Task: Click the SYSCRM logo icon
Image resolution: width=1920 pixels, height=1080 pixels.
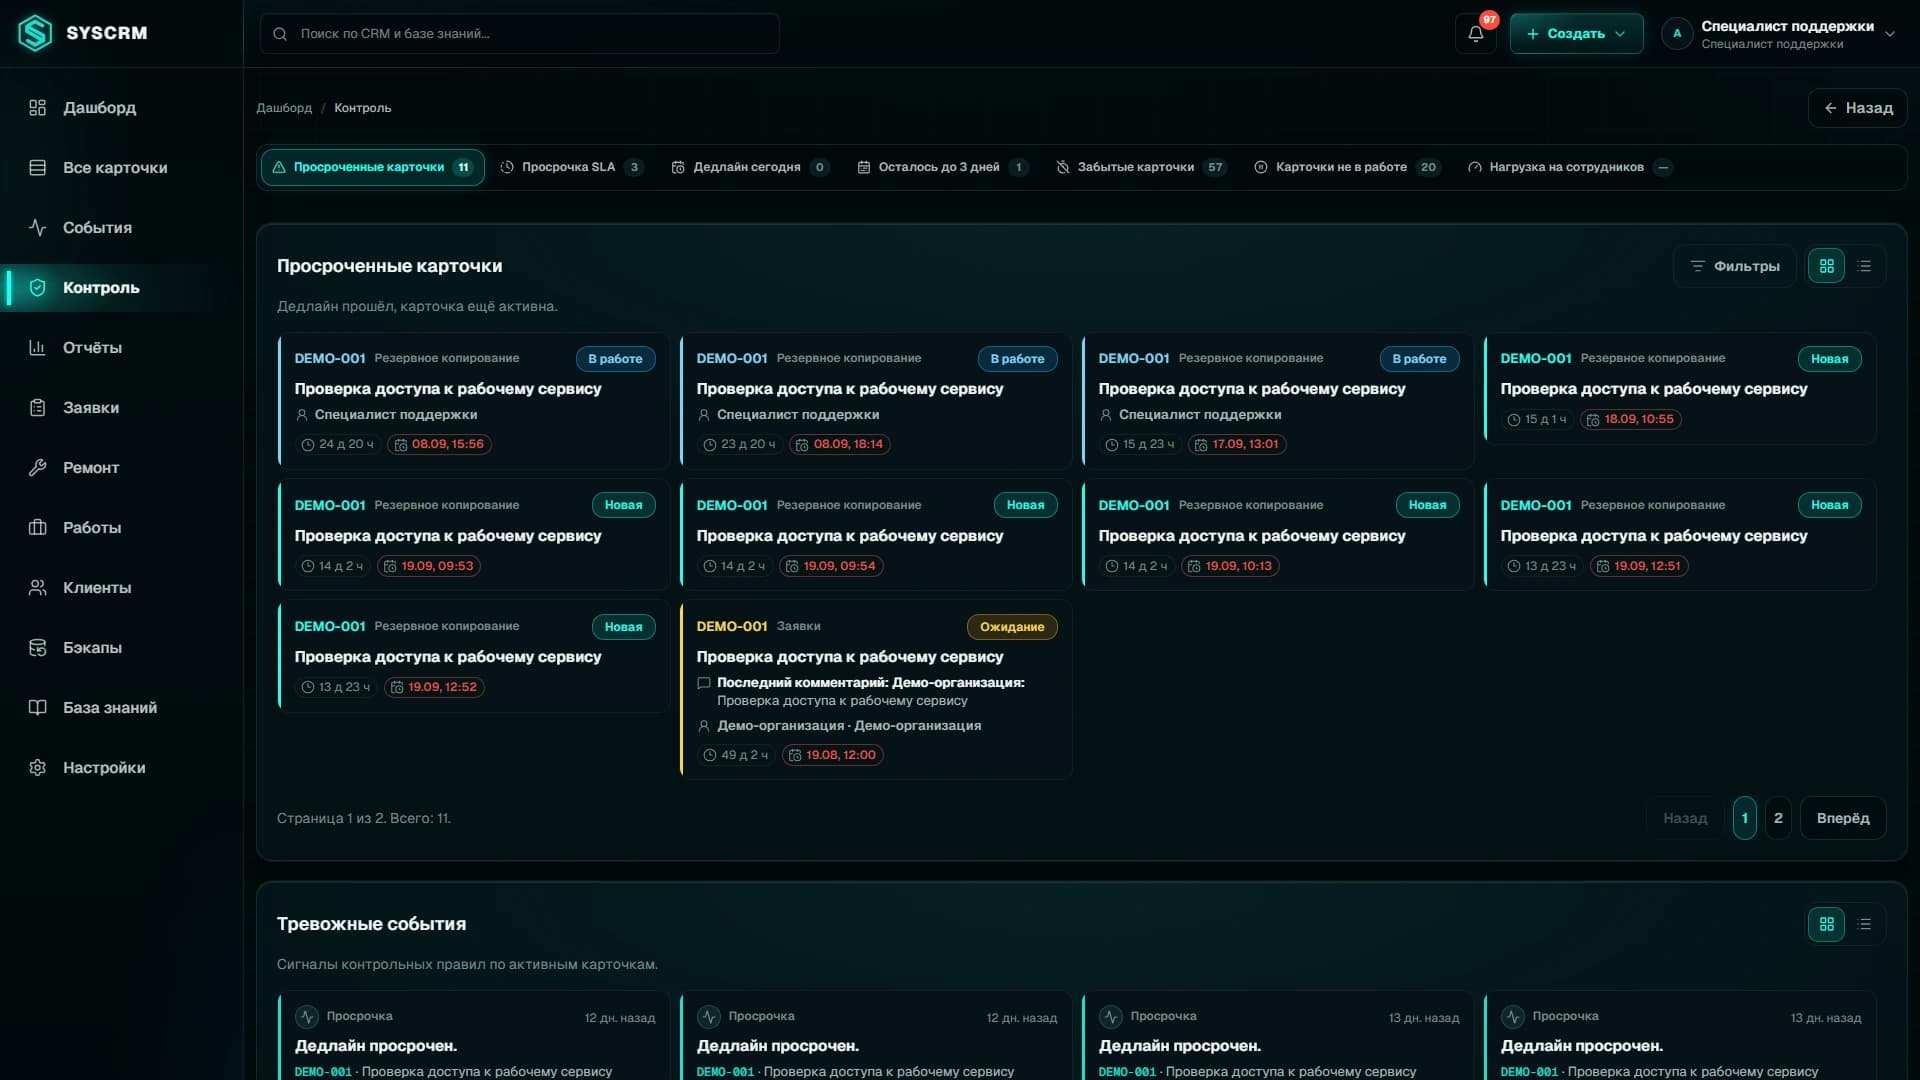Action: click(35, 33)
